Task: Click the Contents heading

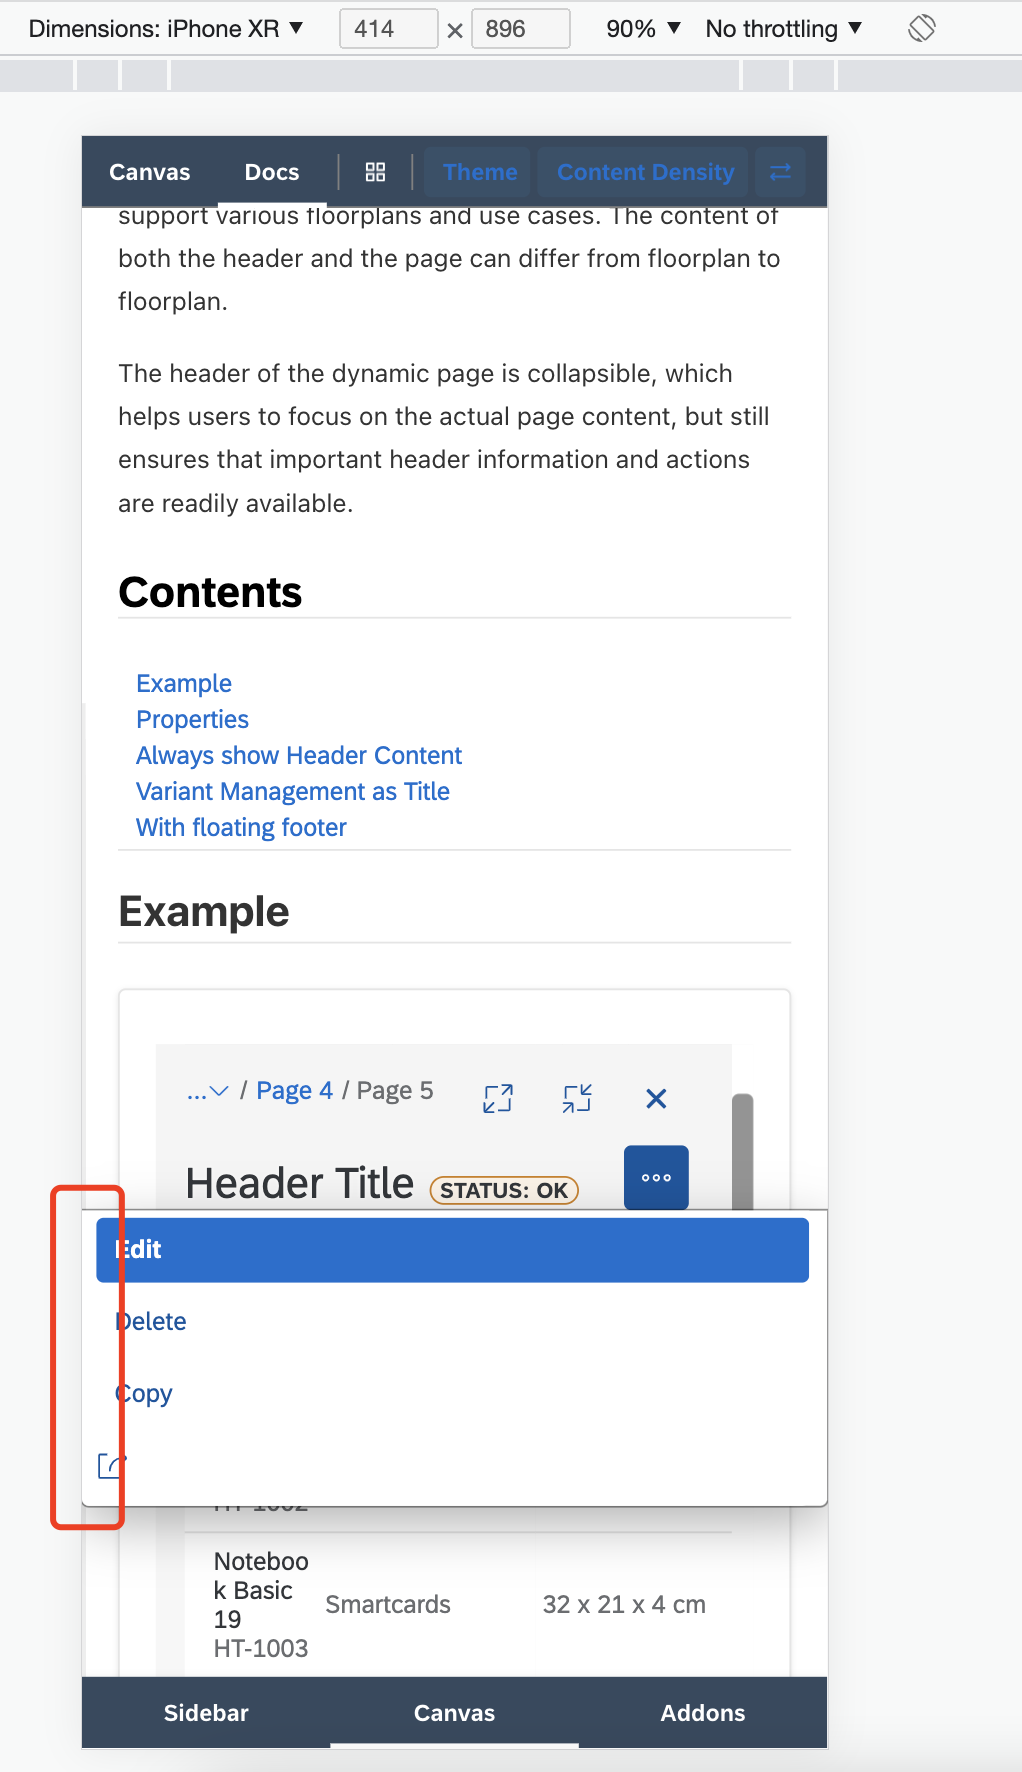Action: click(x=210, y=592)
